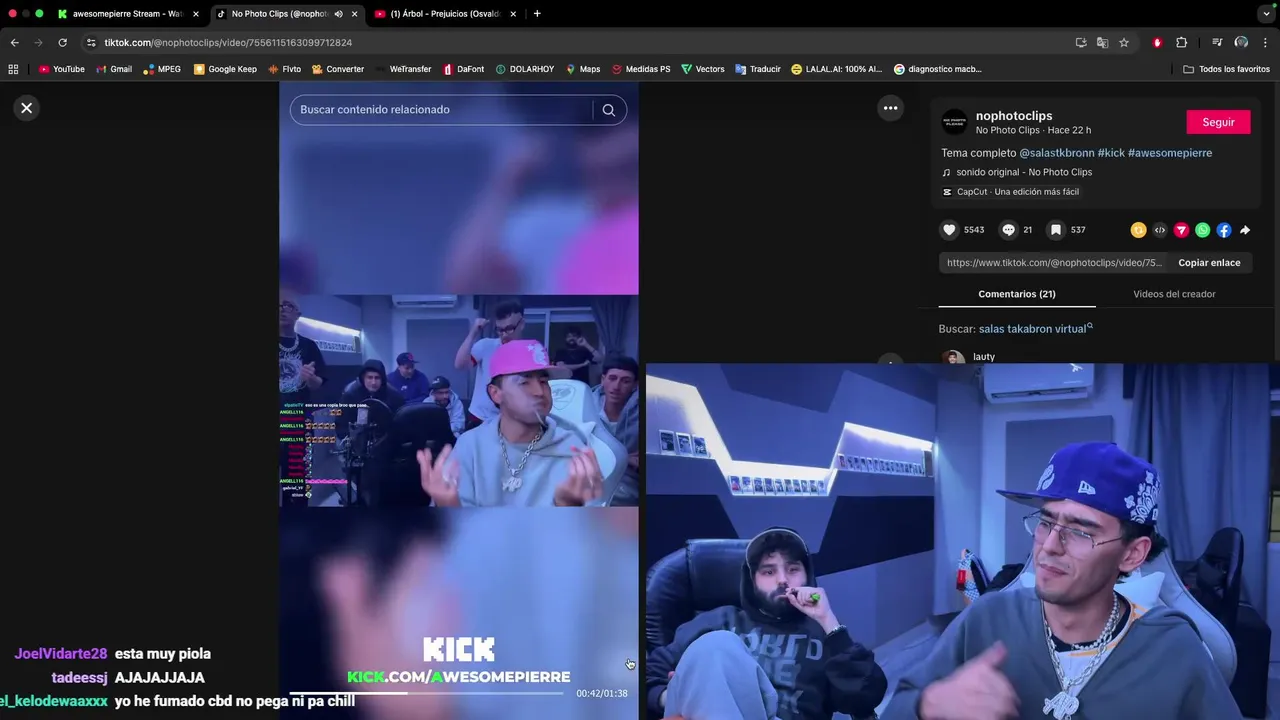Open the Google Keep bookmark

point(225,69)
